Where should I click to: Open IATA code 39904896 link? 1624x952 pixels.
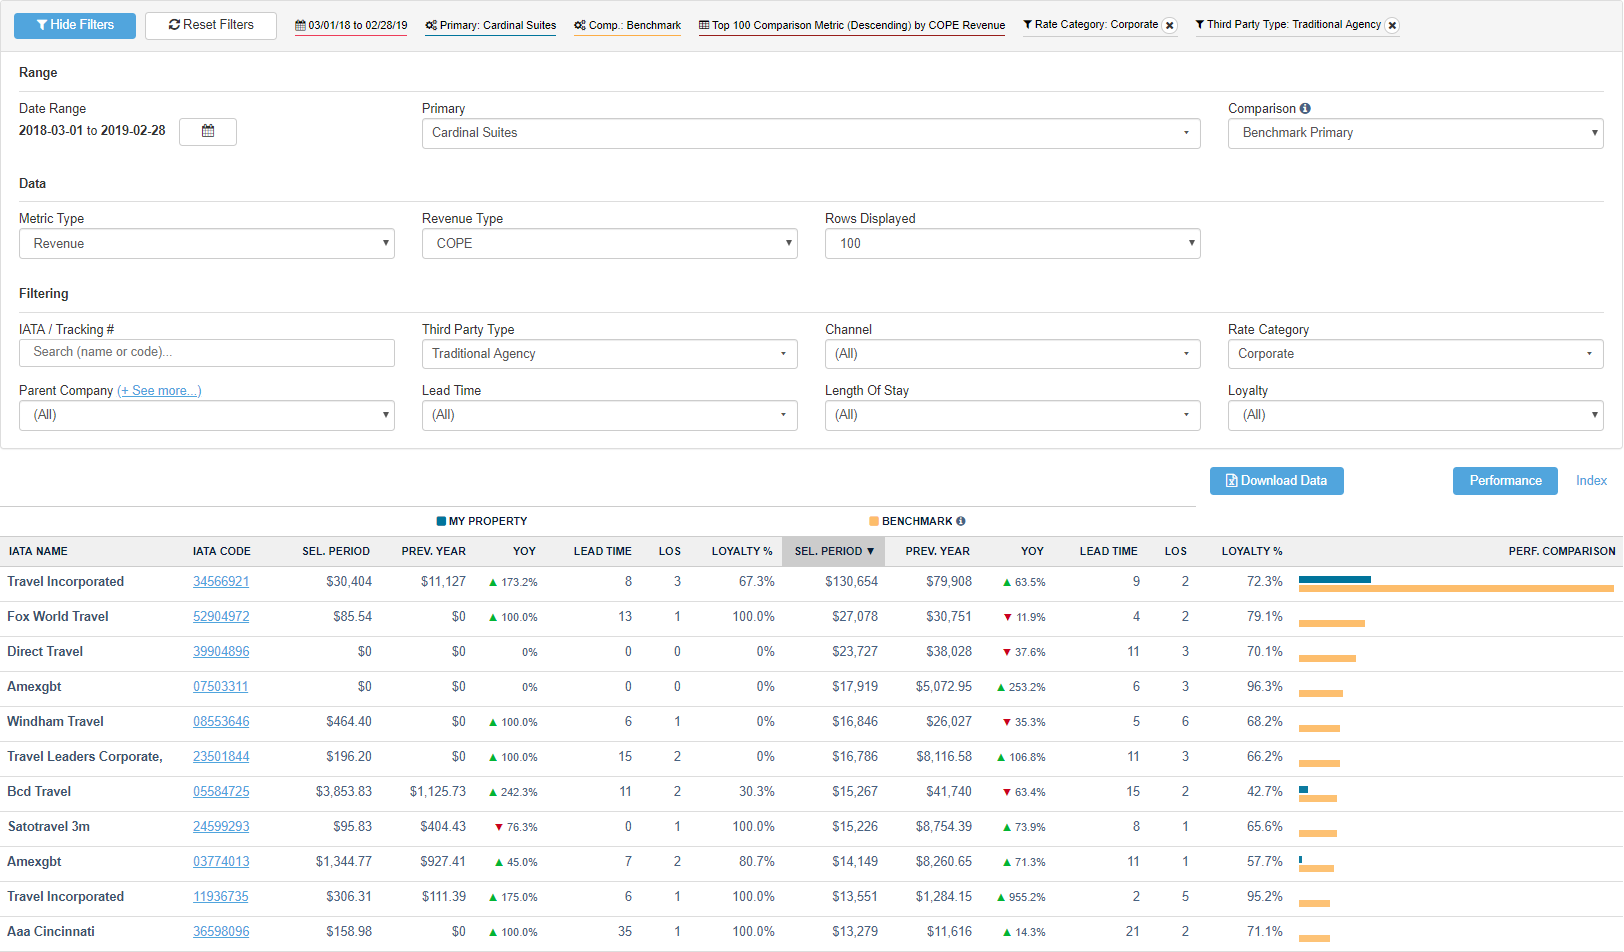[x=221, y=652]
